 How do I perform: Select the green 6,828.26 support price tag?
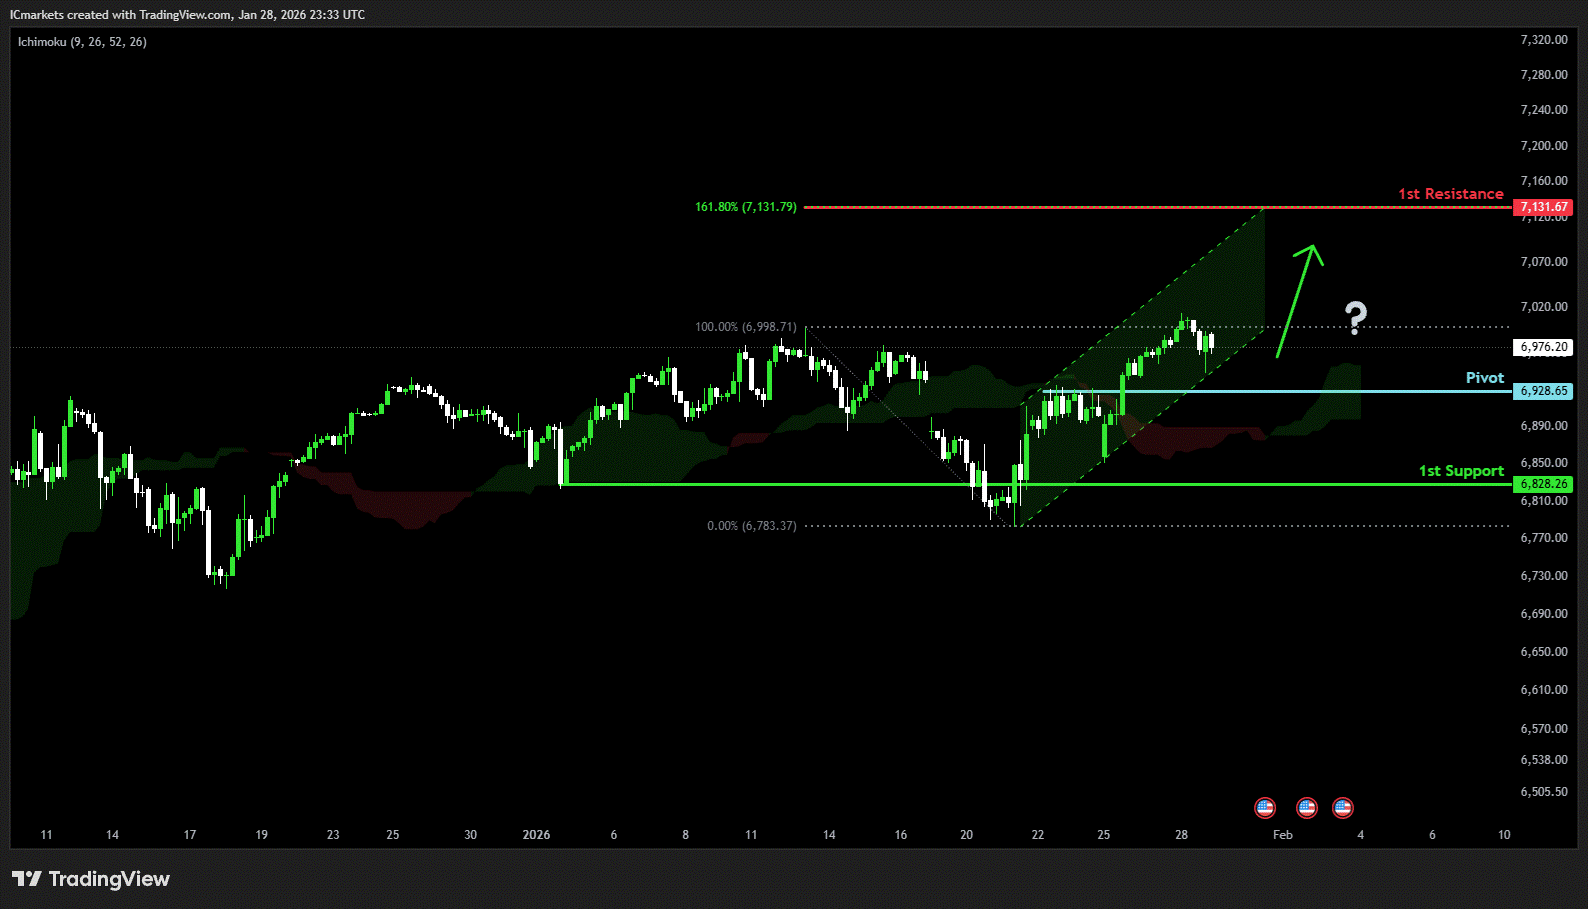1543,484
